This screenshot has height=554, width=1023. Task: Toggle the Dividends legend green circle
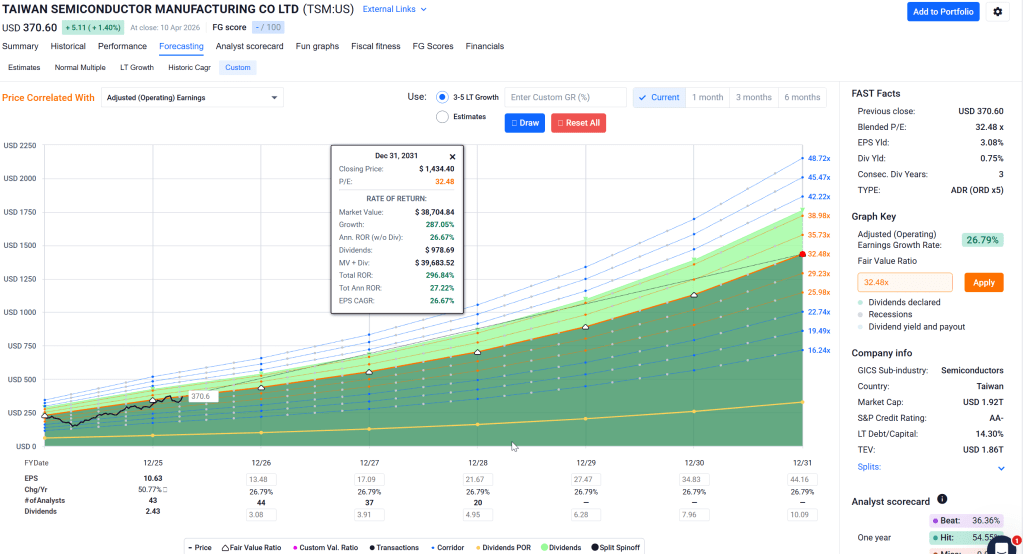[x=548, y=547]
